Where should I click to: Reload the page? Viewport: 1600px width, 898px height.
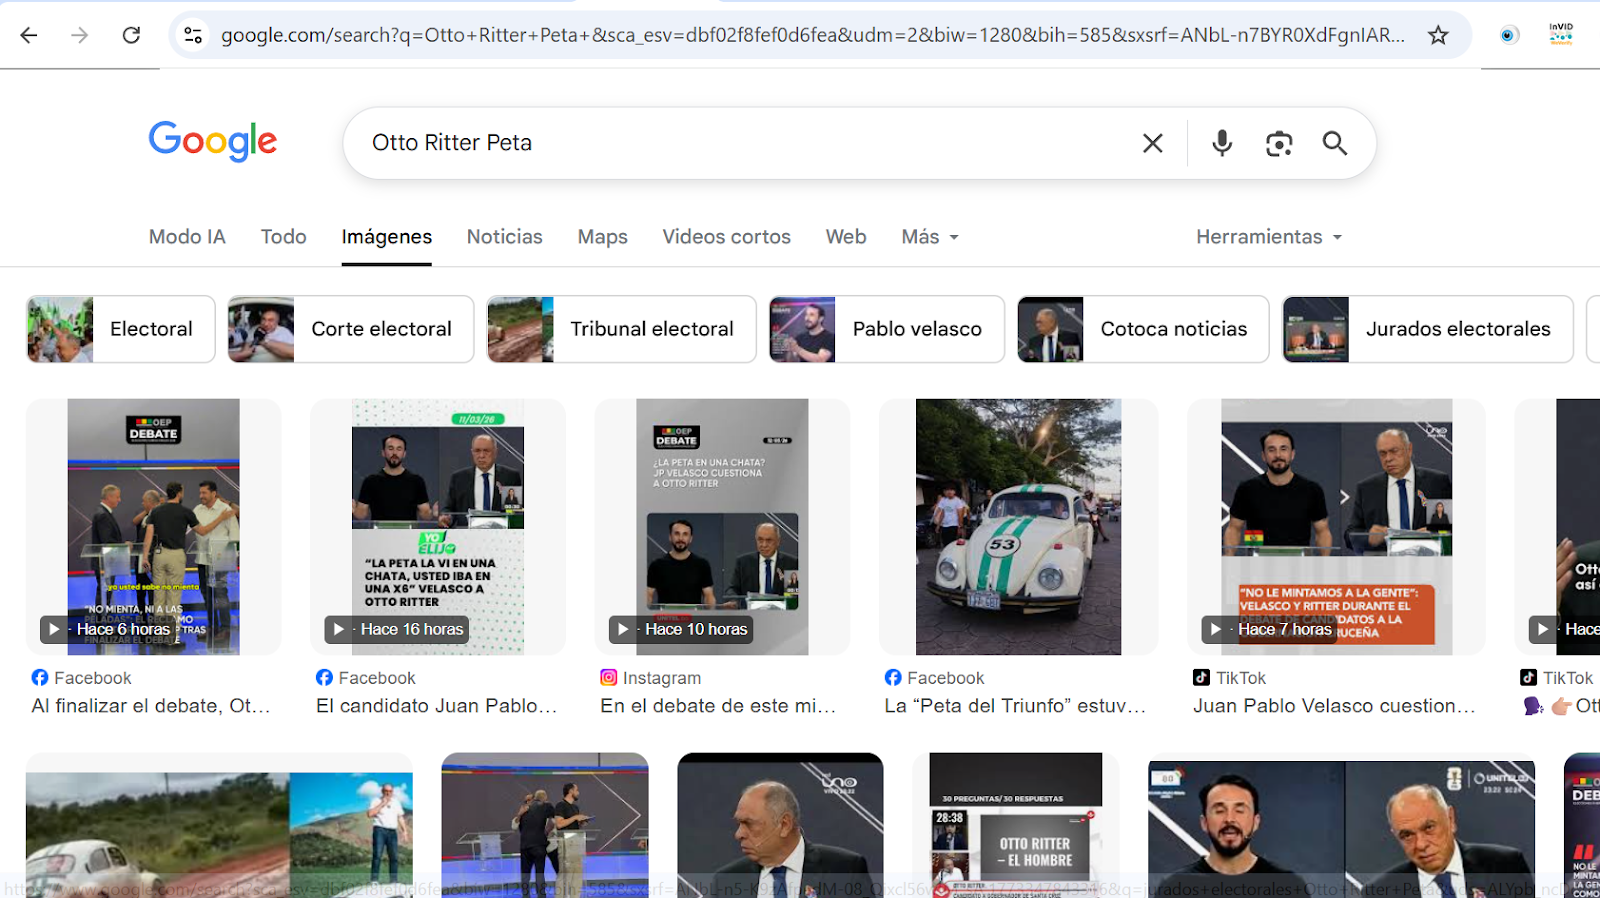click(131, 35)
